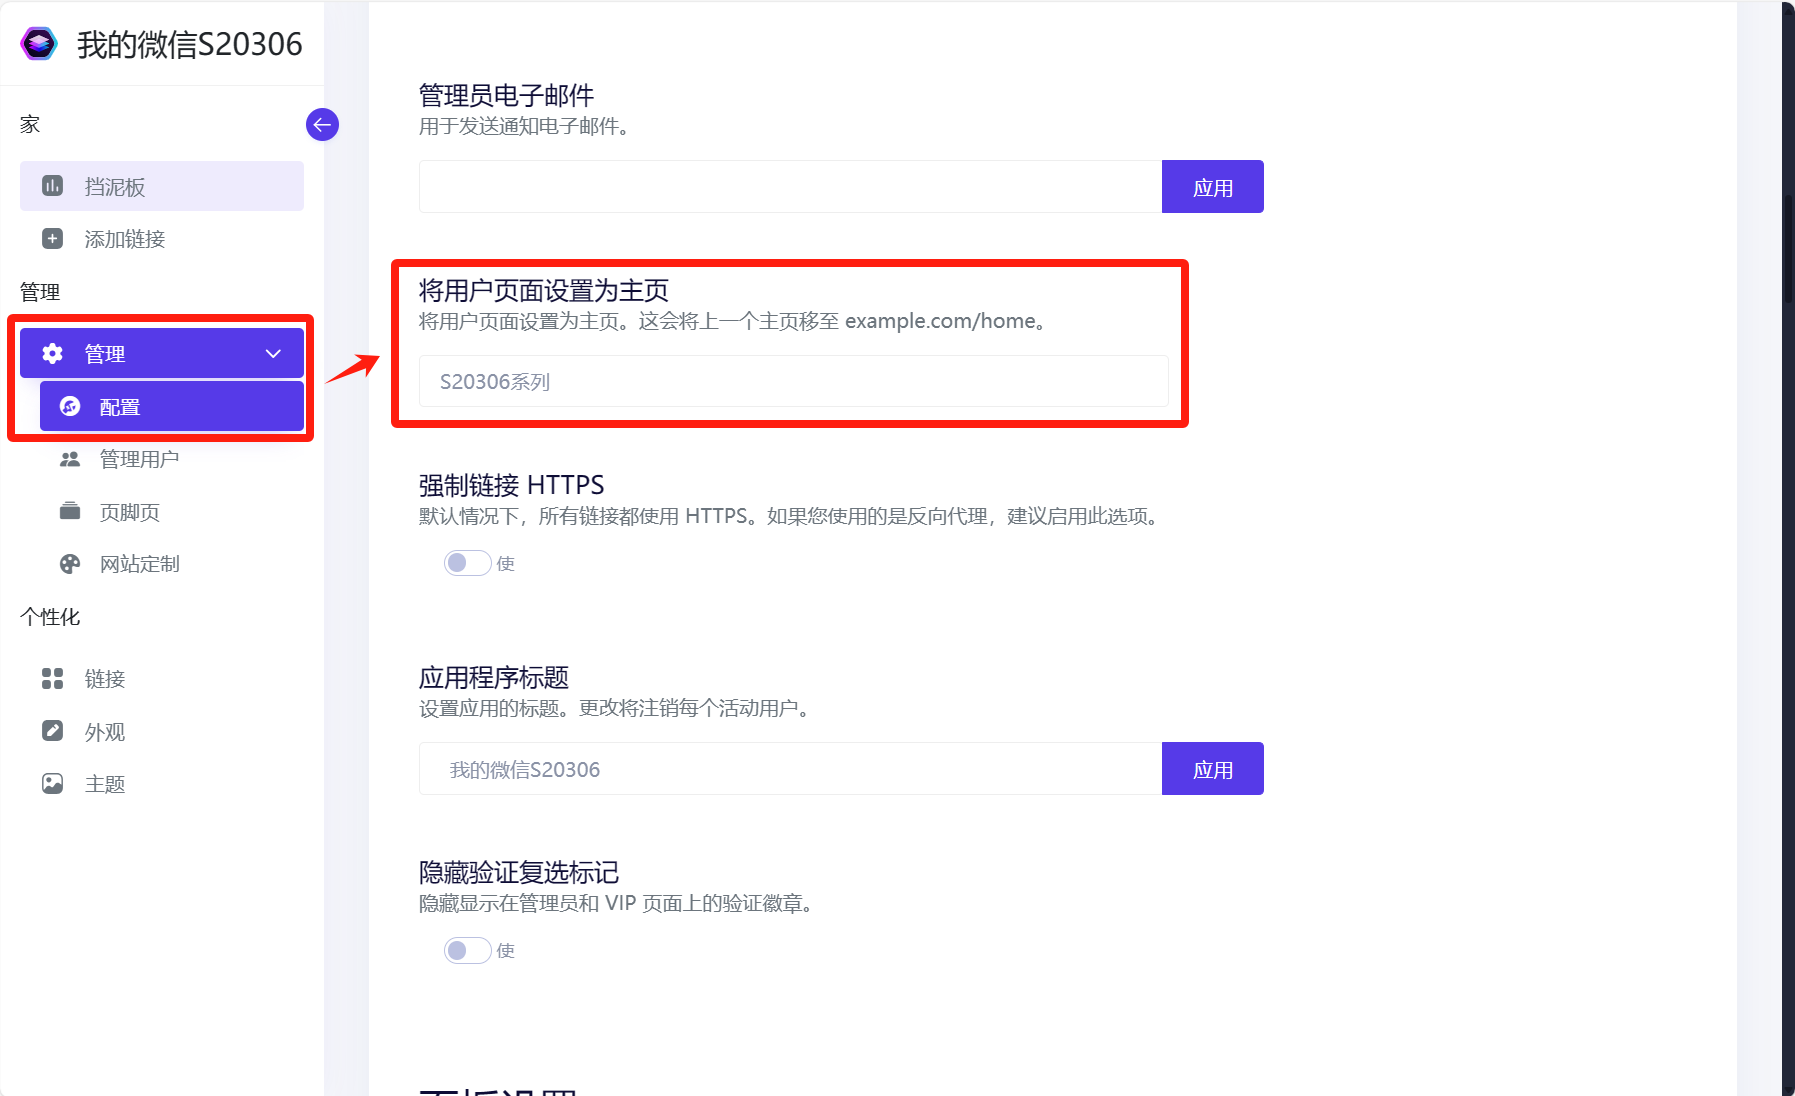
Task: Apply the 应用程序标题 change
Action: pyautogui.click(x=1212, y=769)
